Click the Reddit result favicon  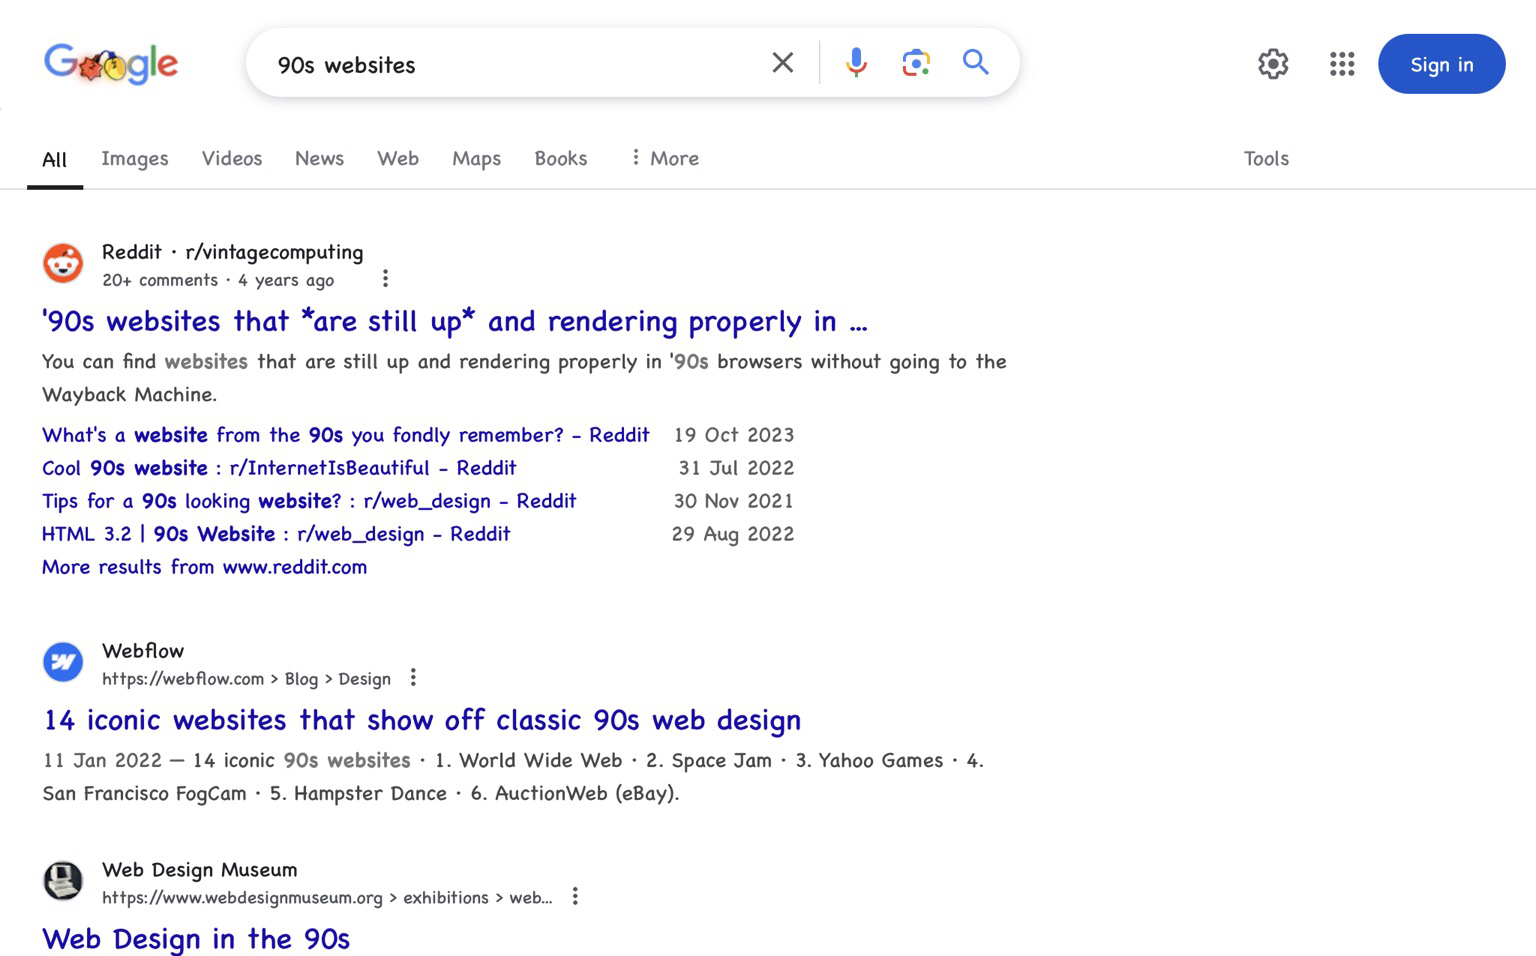coord(63,264)
